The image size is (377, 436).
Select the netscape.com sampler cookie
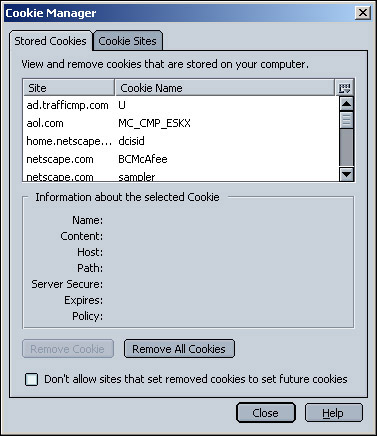point(180,176)
